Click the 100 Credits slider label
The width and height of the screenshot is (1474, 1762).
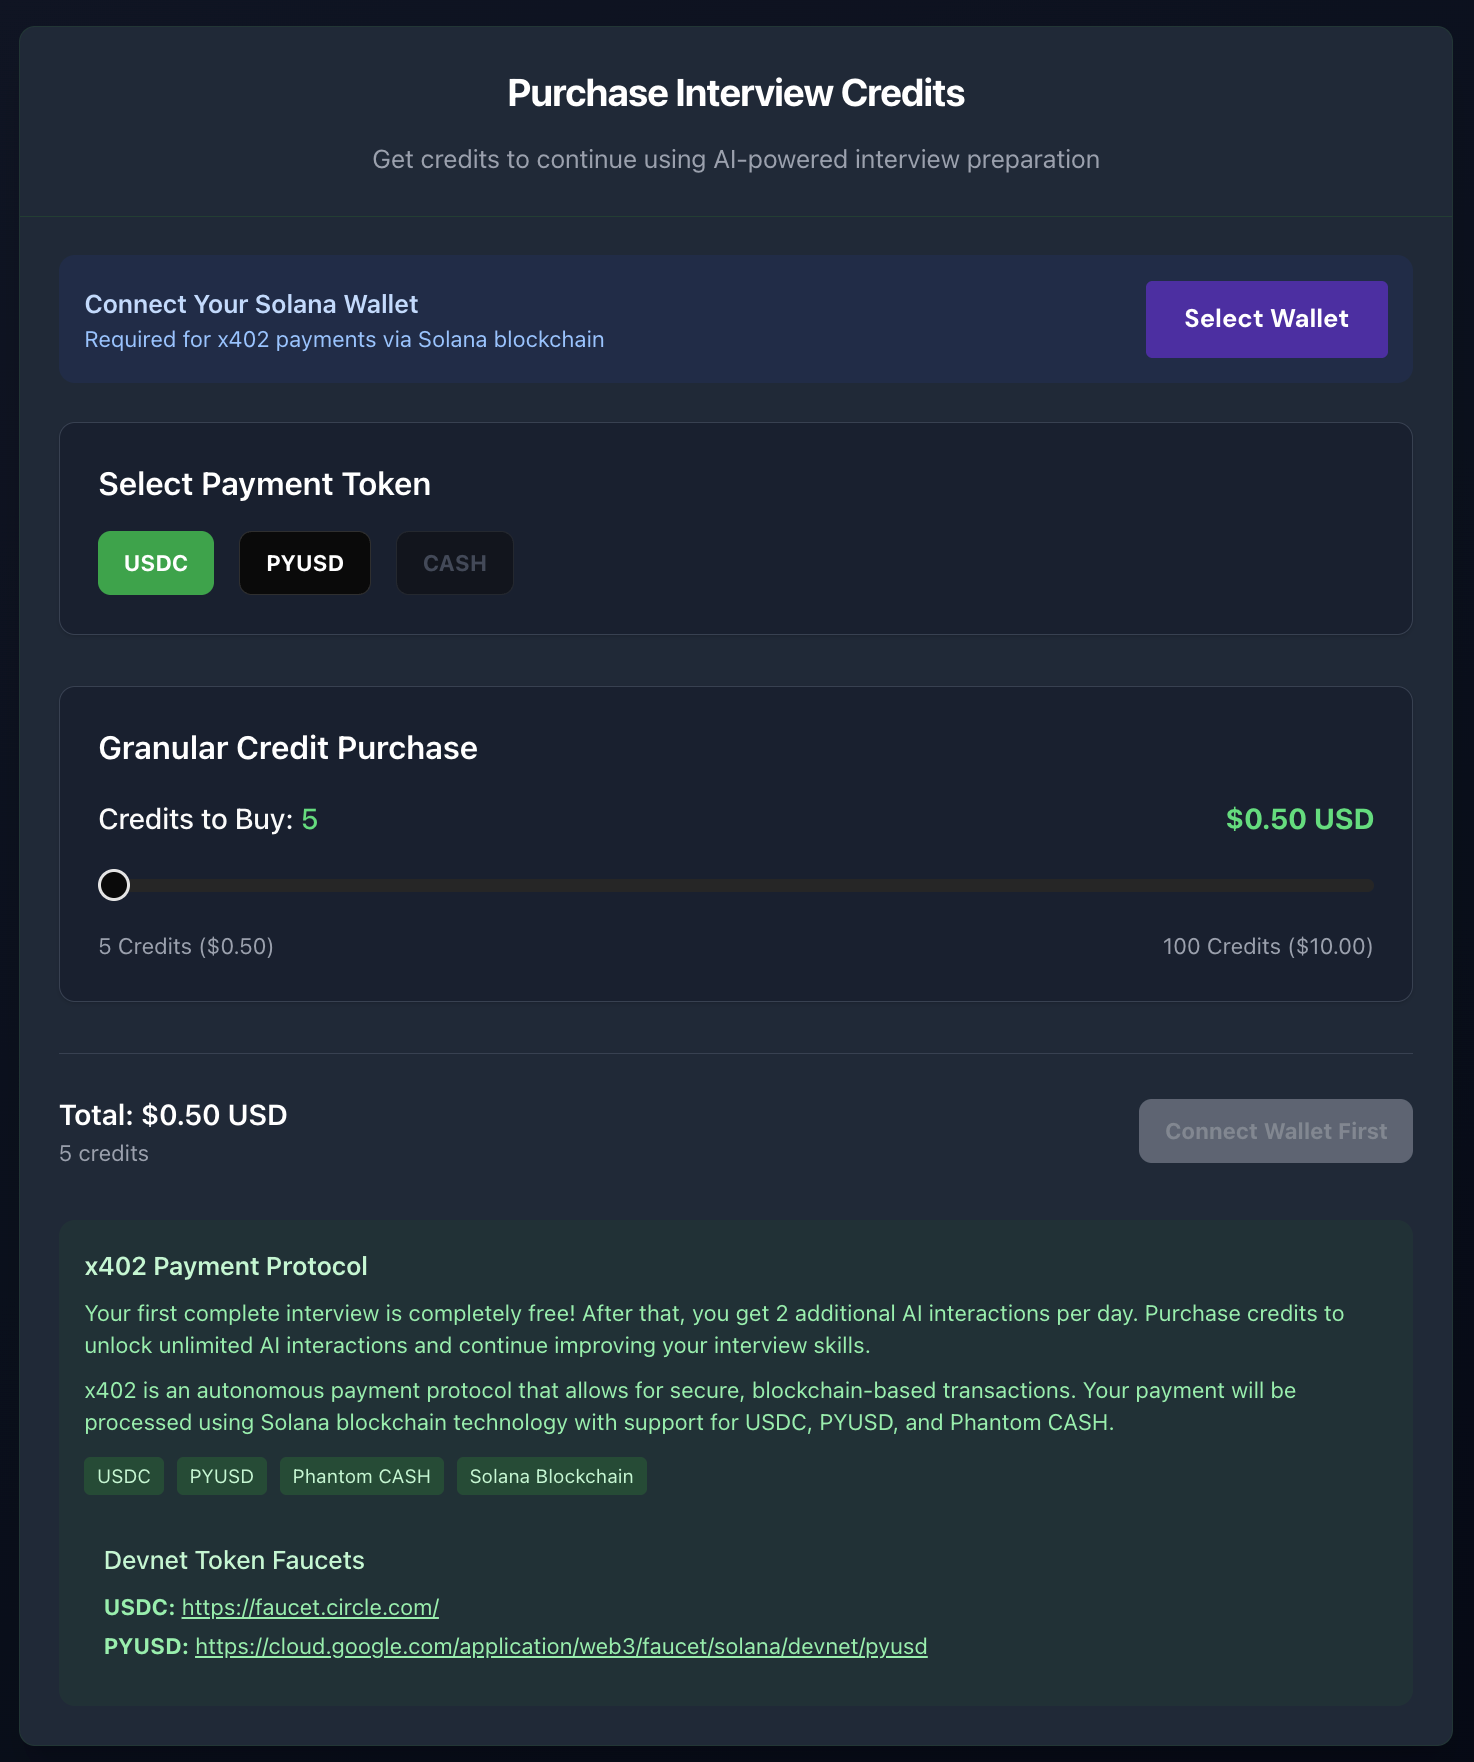point(1267,945)
